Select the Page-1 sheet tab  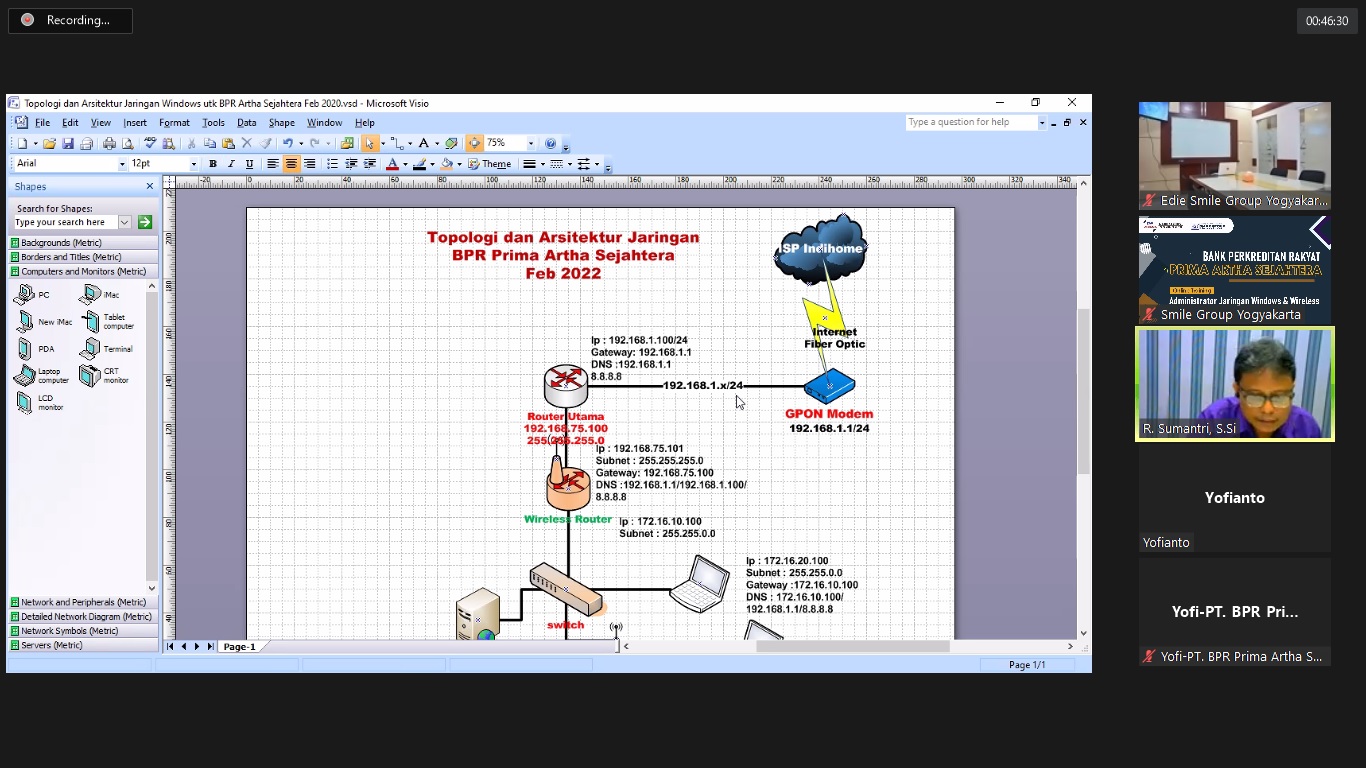[239, 647]
